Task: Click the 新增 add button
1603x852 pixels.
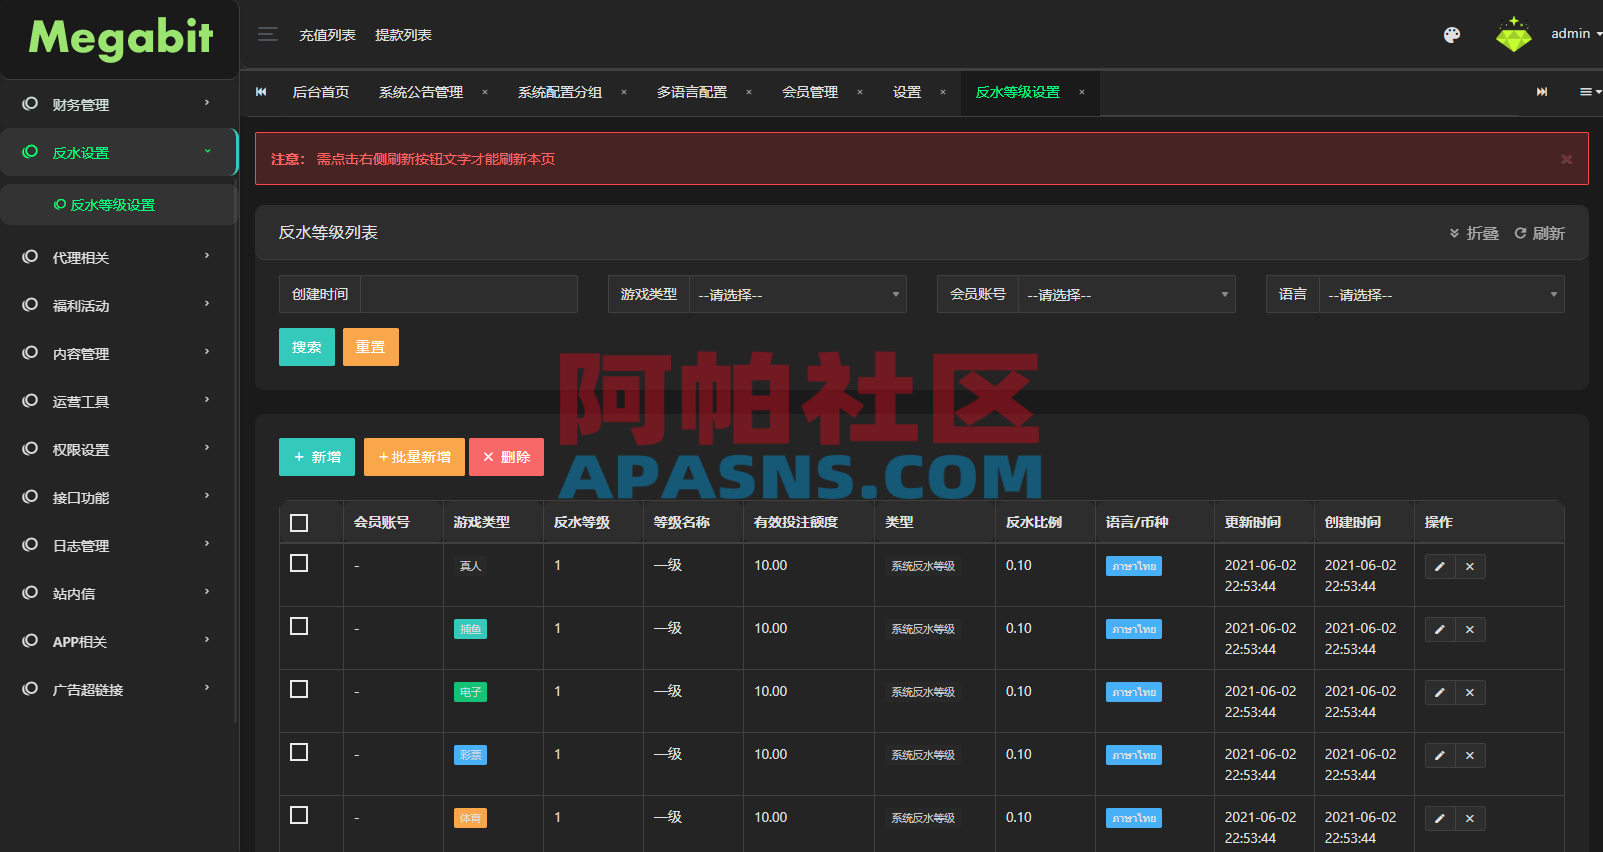Action: 317,457
